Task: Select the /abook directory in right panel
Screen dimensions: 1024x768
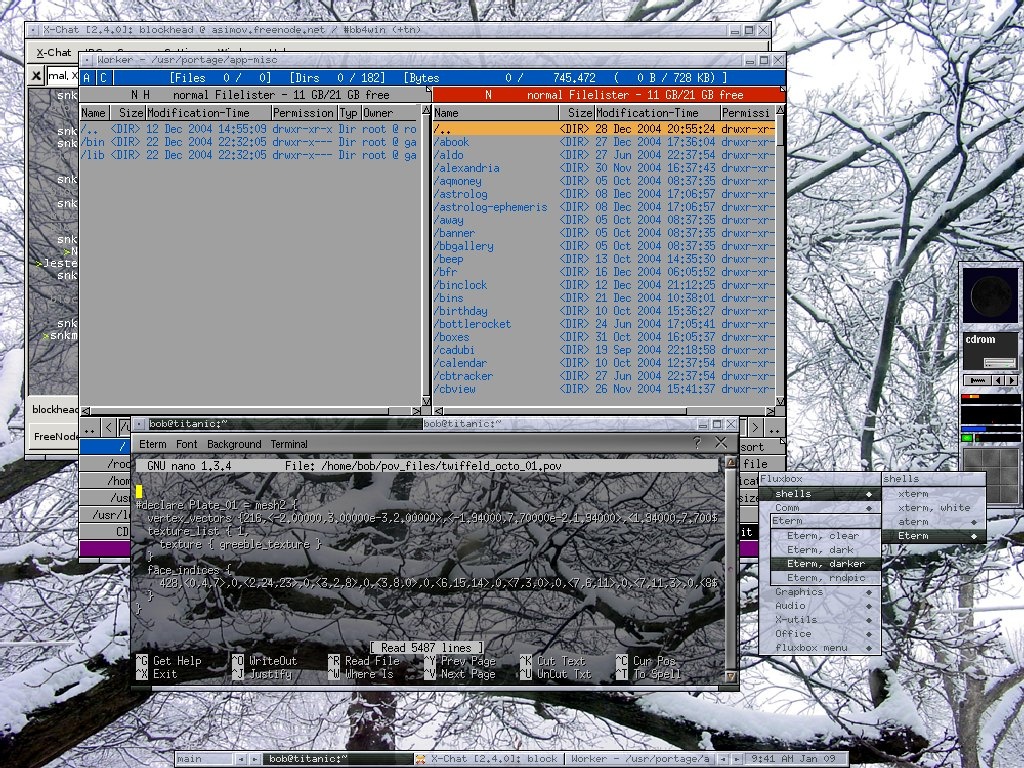Action: [x=604, y=142]
